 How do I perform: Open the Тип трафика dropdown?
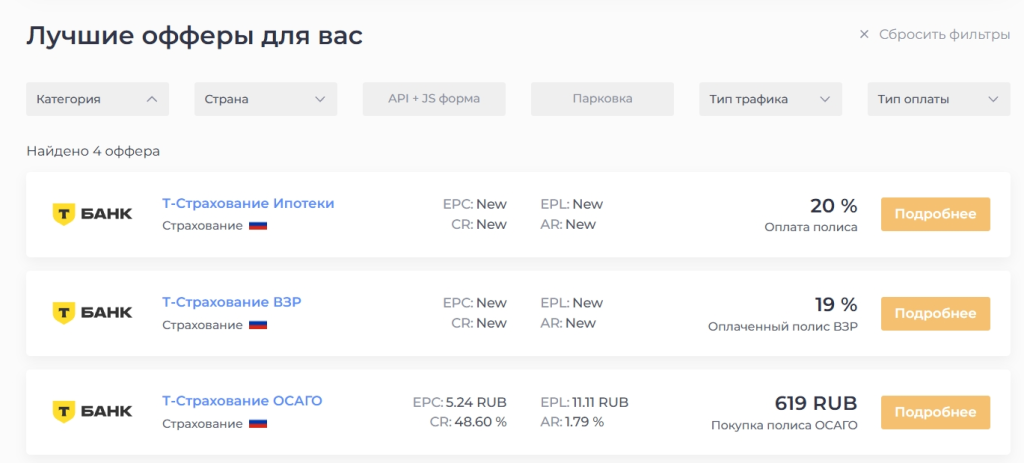(x=771, y=99)
